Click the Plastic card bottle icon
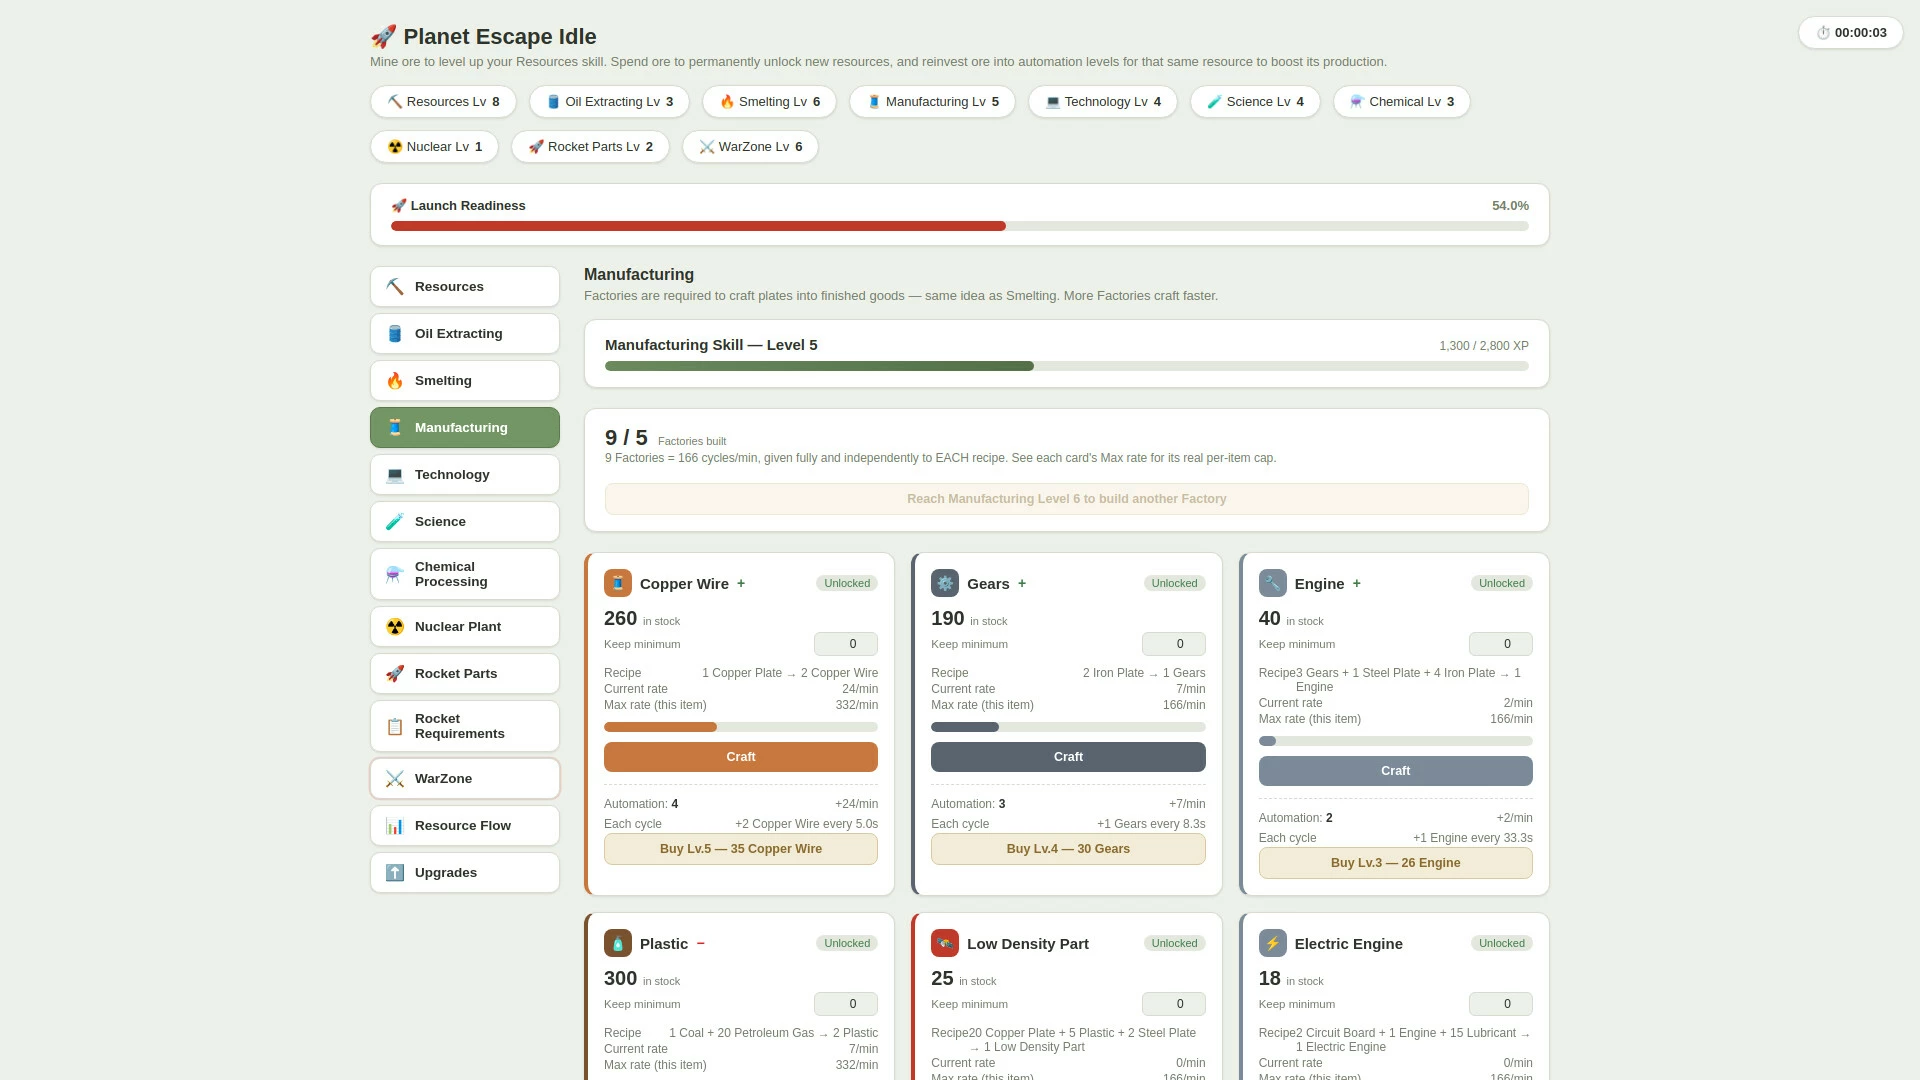1920x1080 pixels. 617,943
